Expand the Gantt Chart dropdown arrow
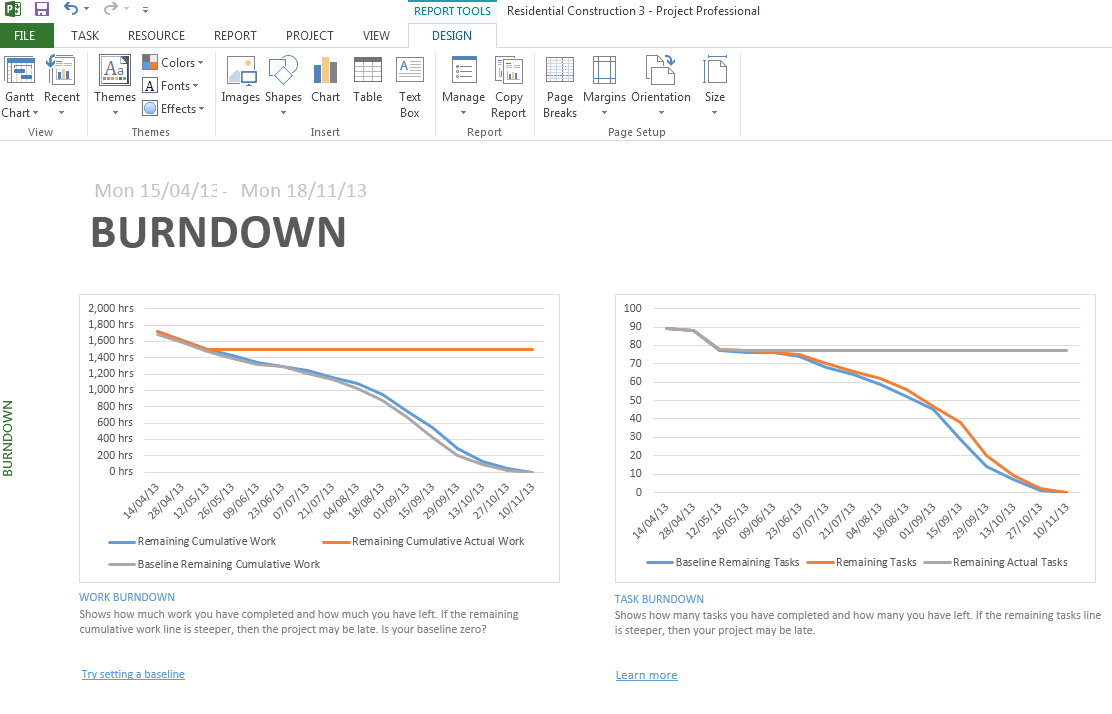This screenshot has height=714, width=1112. [35, 113]
